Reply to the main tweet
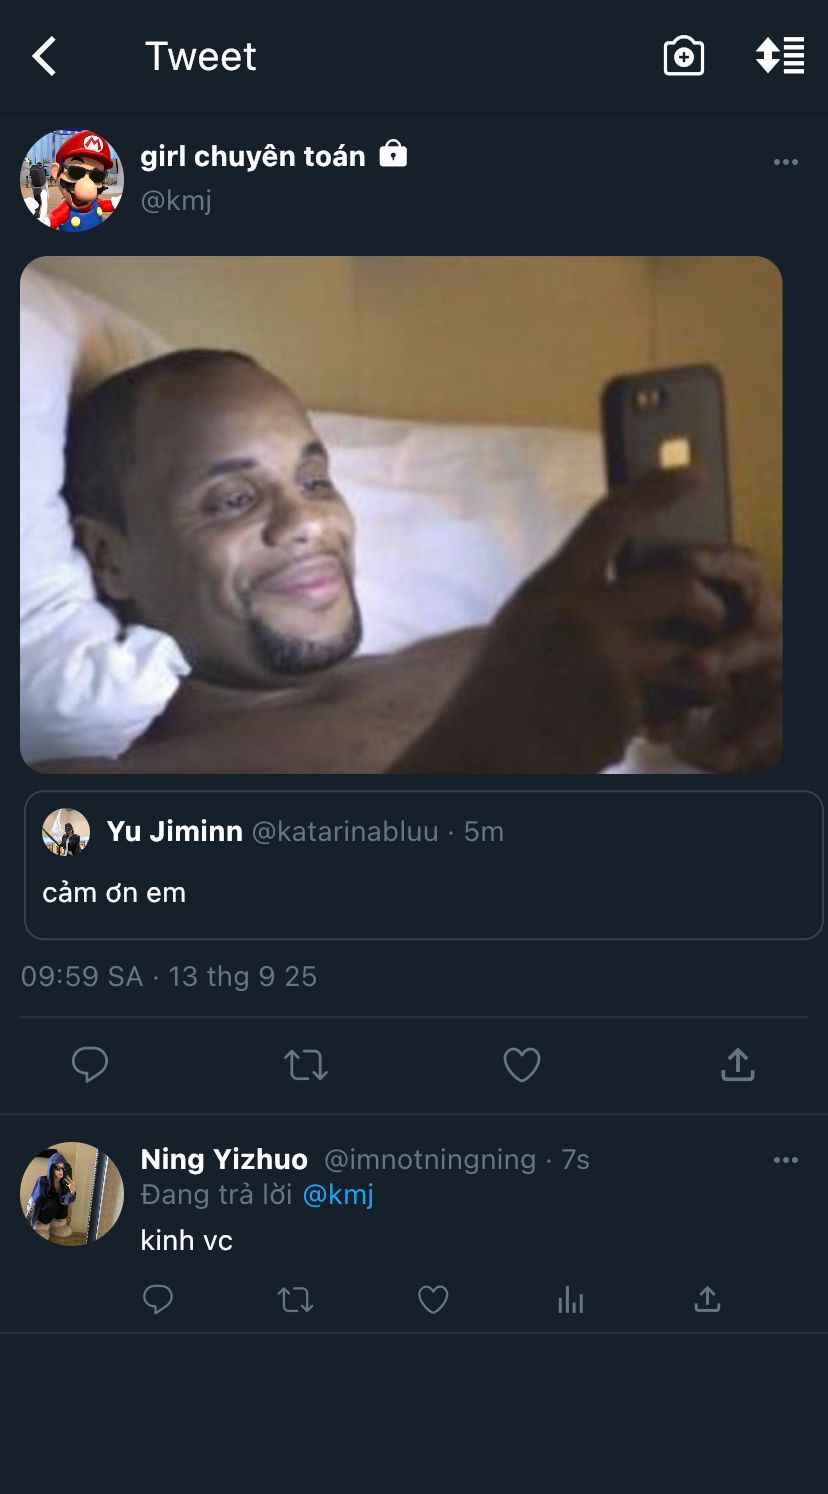828x1494 pixels. [x=90, y=1065]
